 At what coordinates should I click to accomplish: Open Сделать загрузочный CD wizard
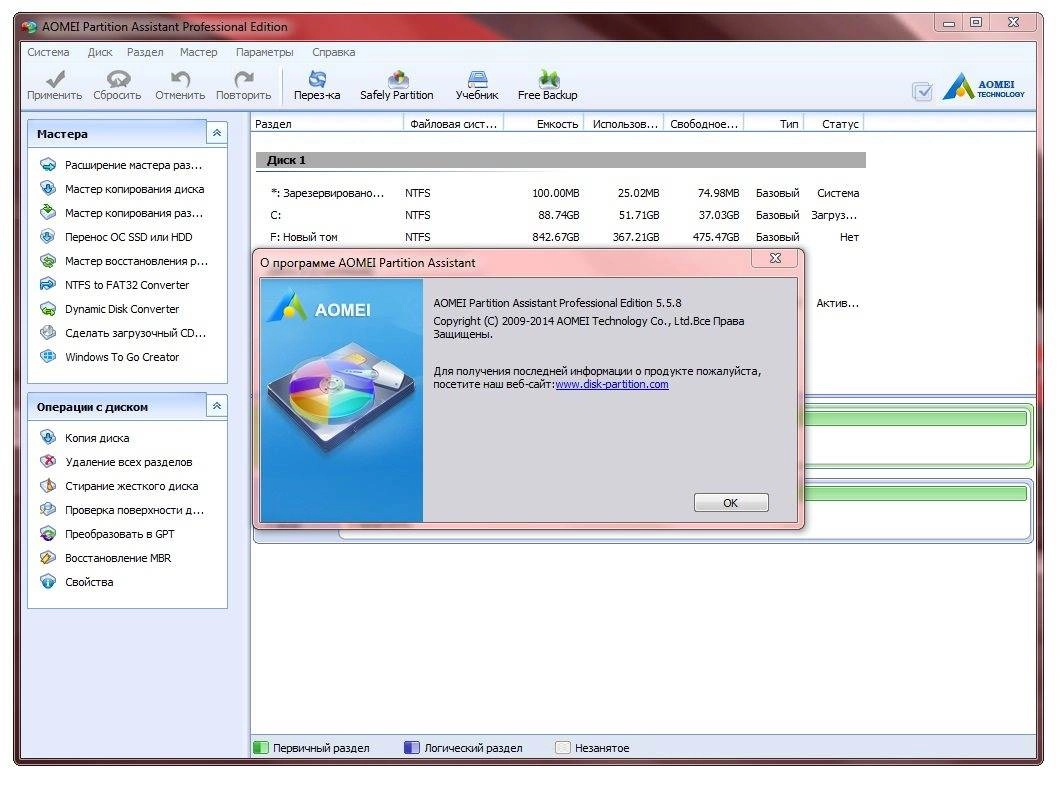[123, 333]
